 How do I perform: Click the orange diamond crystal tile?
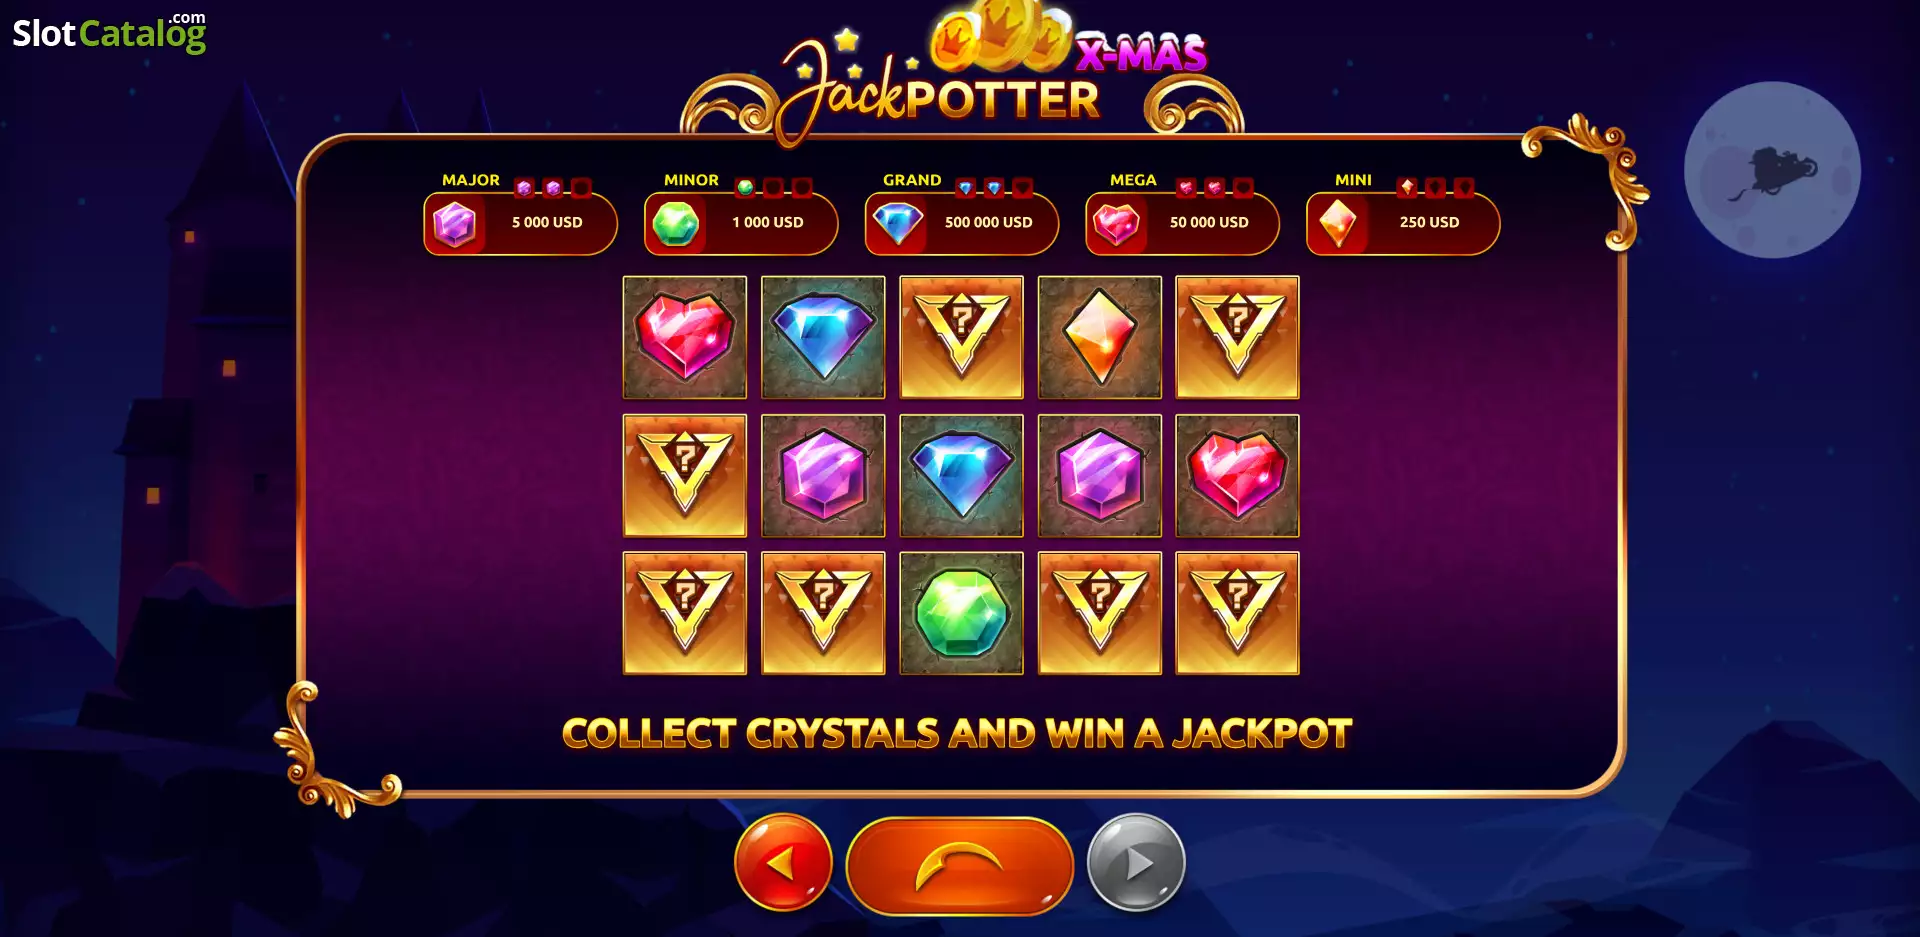click(1100, 338)
